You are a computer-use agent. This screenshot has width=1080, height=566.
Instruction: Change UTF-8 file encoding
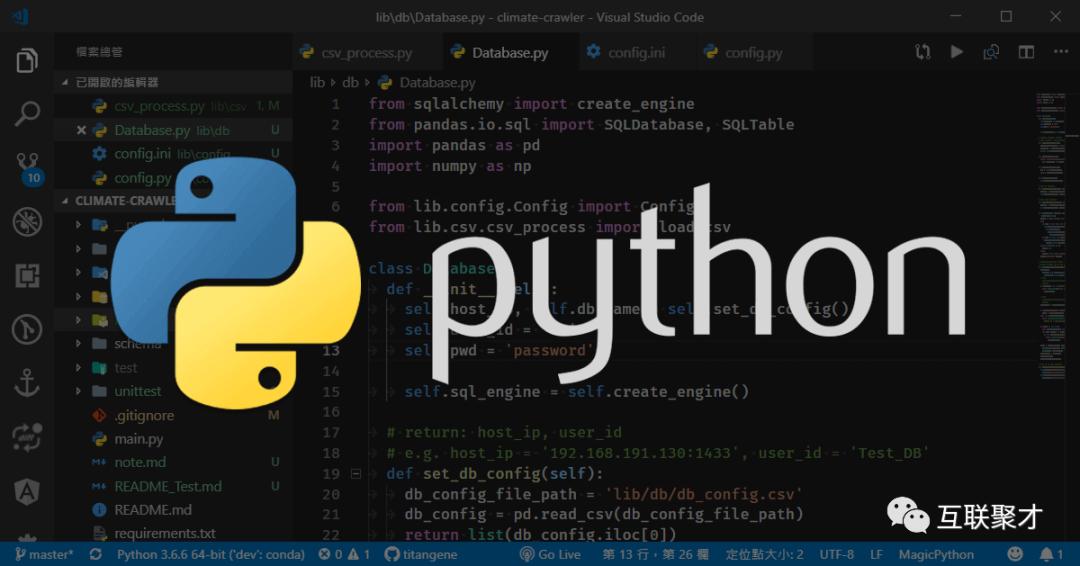[x=837, y=554]
